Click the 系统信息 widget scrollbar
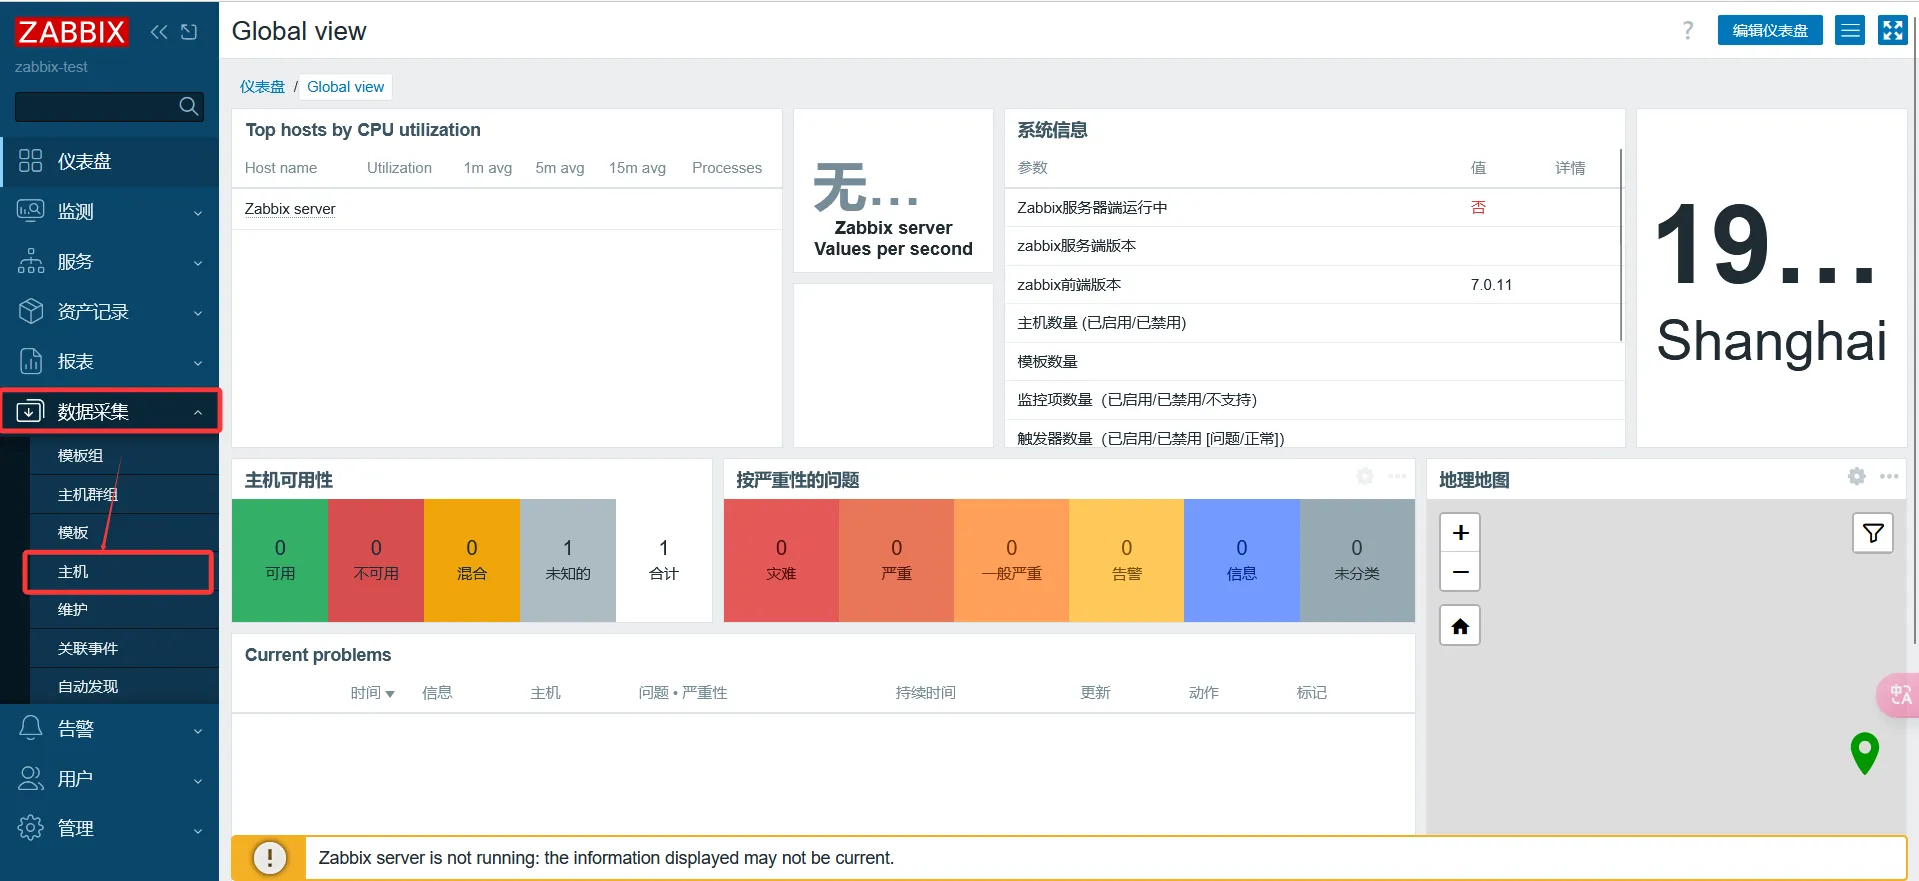This screenshot has width=1919, height=881. pyautogui.click(x=1620, y=245)
